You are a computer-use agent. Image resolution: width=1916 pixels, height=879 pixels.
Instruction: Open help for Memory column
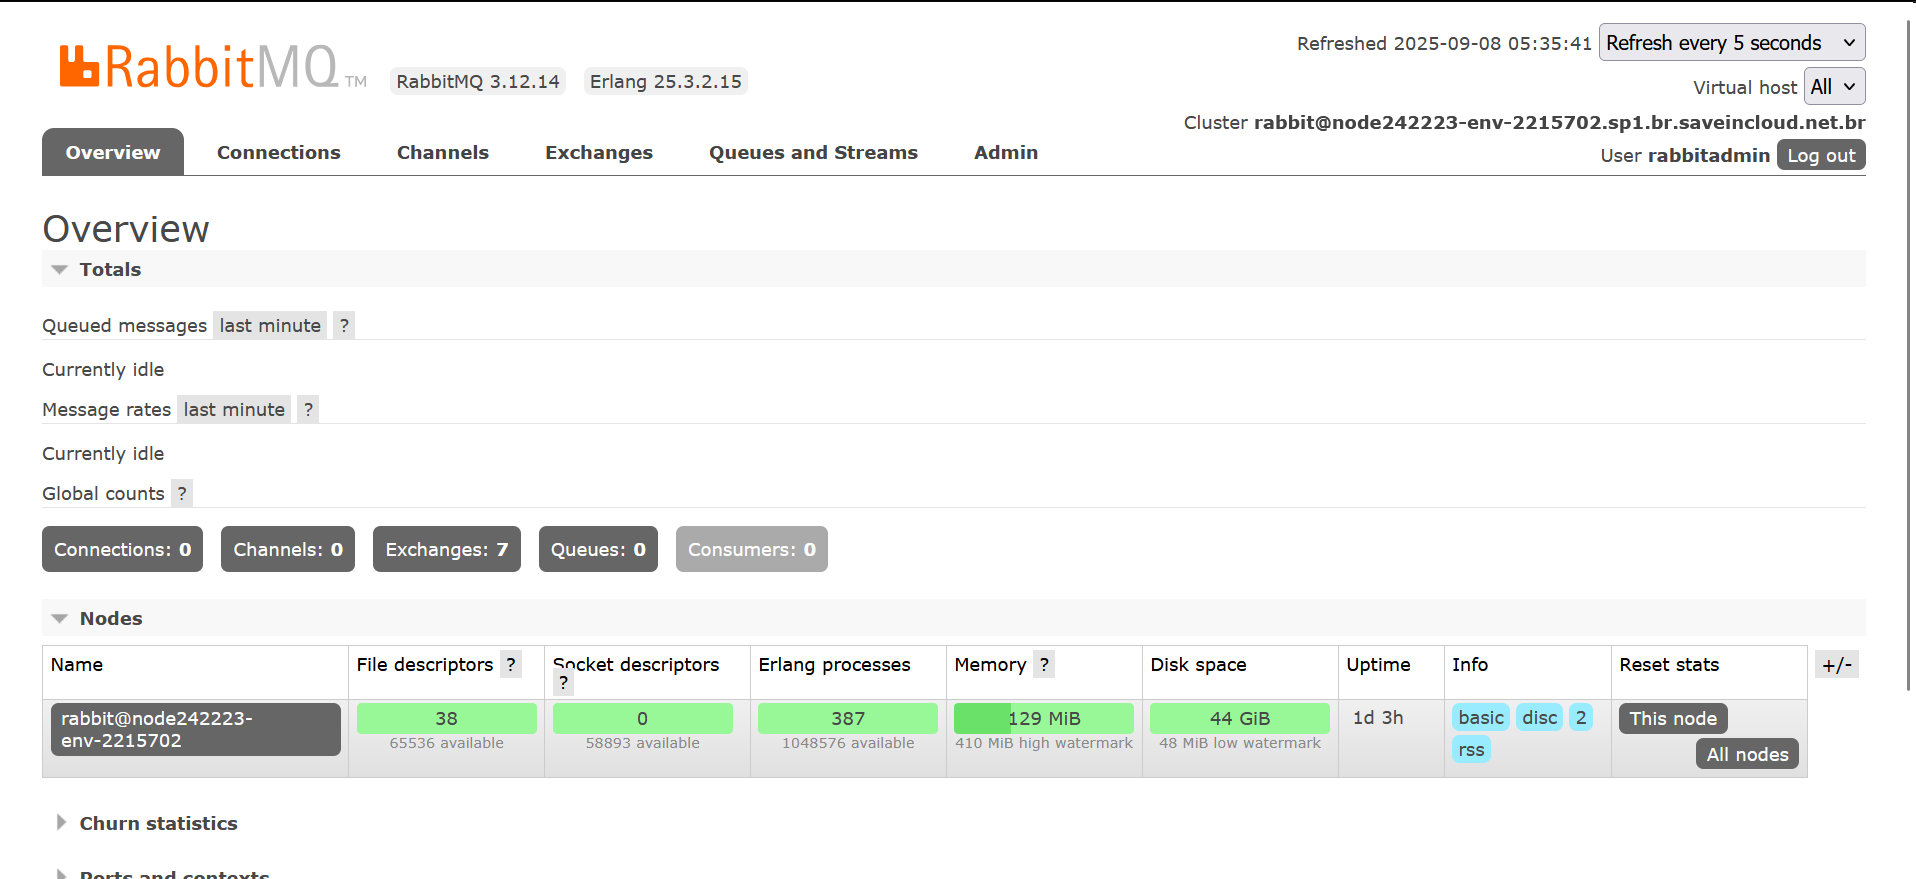1044,664
